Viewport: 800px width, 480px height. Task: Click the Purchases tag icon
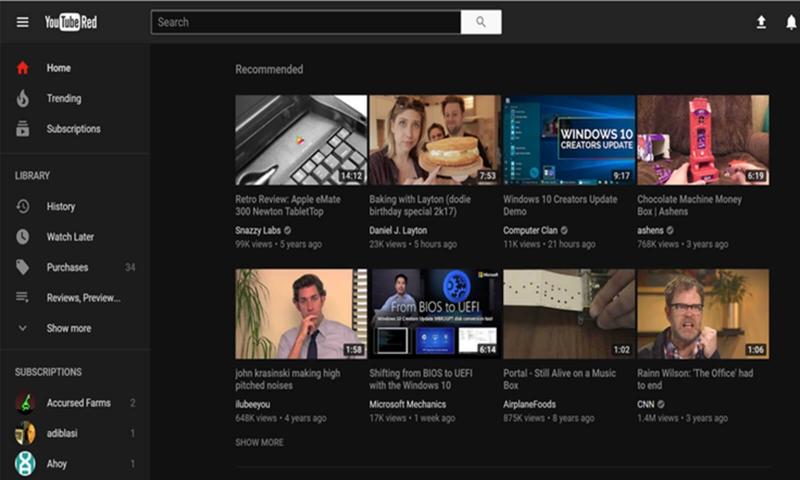[22, 267]
